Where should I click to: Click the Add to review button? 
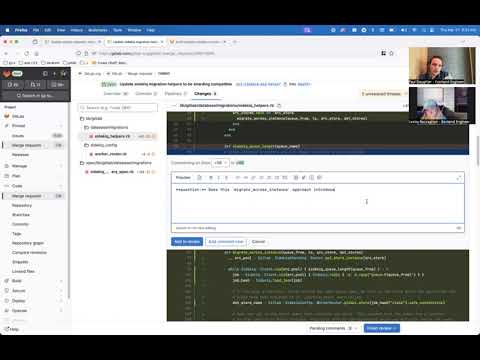(187, 242)
